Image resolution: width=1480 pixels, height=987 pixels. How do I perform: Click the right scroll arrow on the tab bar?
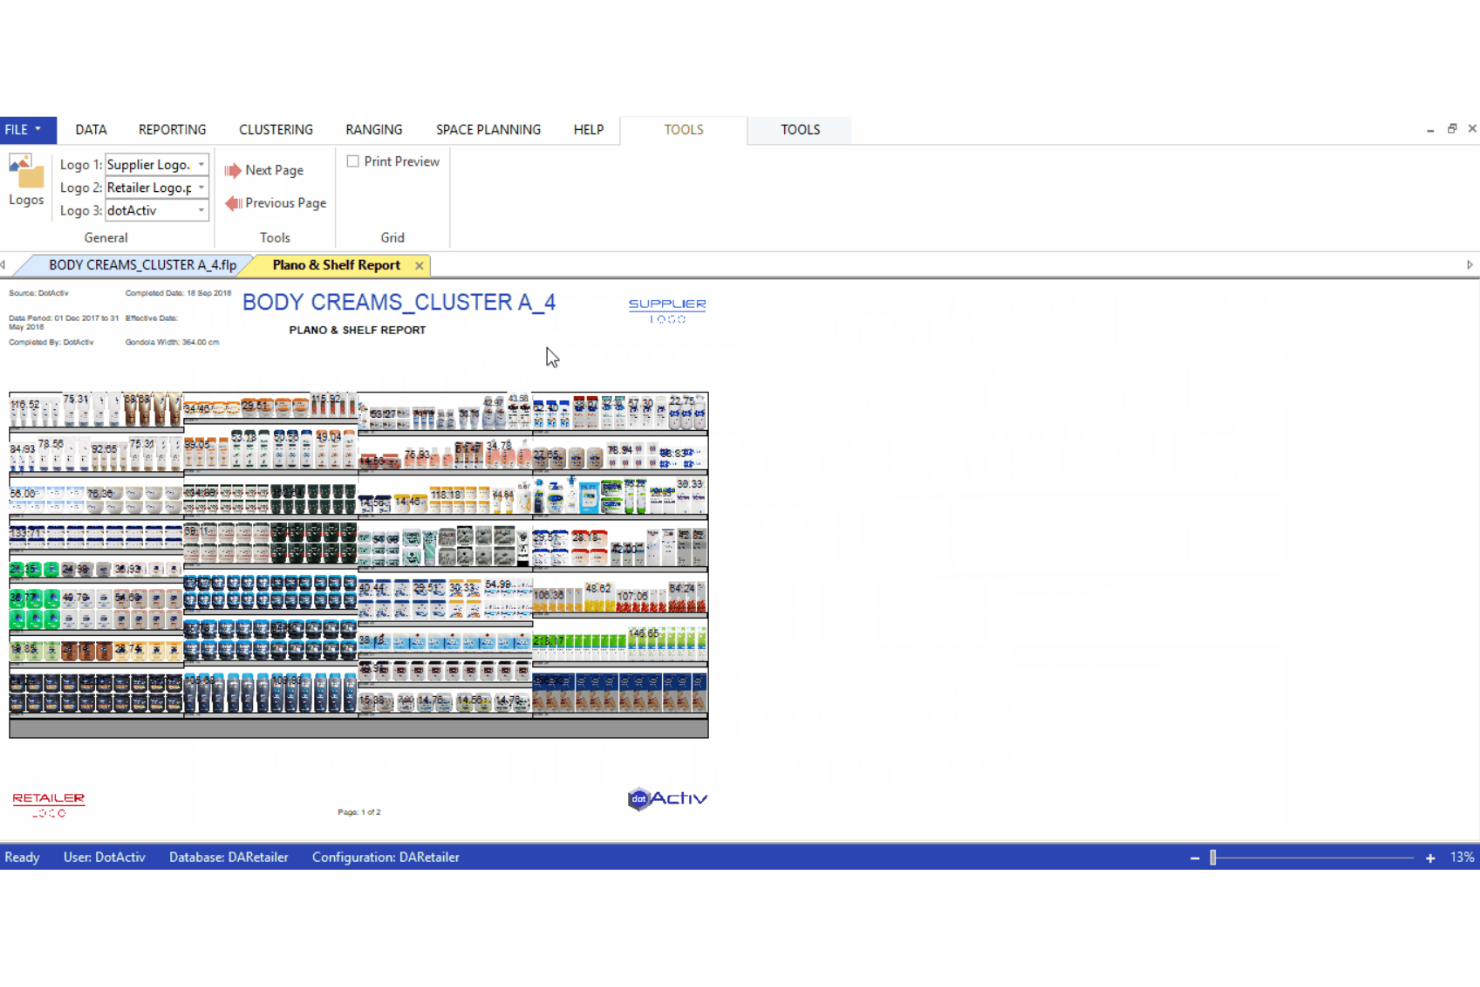point(1467,264)
